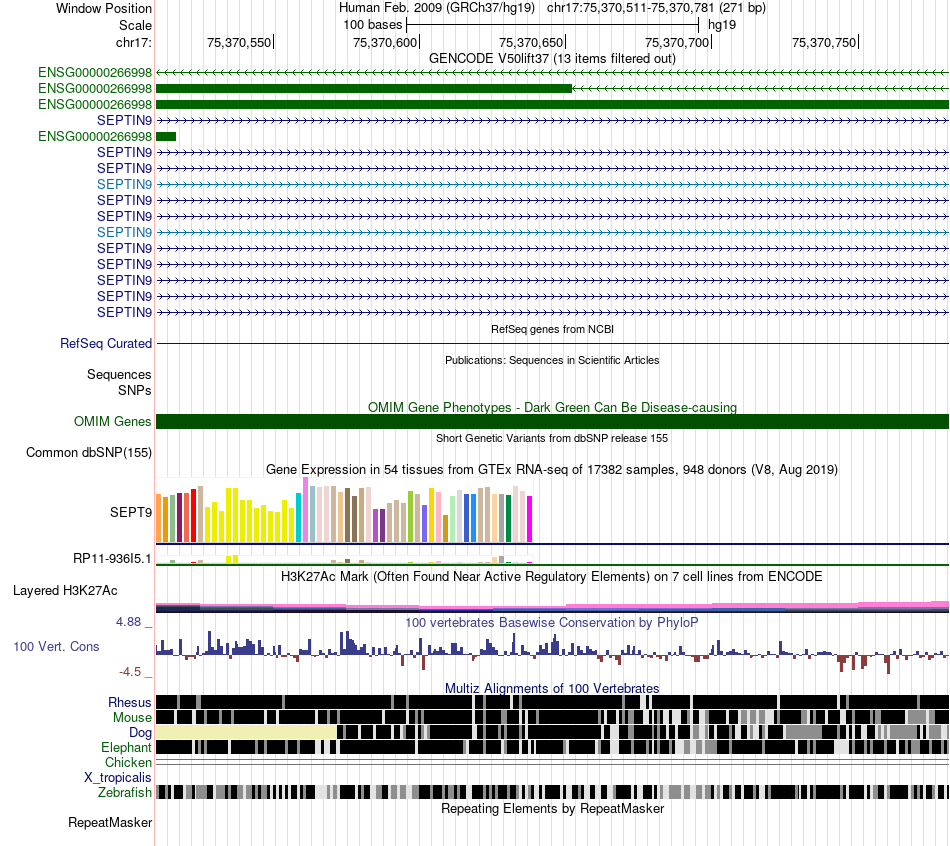Click the Chicken species label

click(x=128, y=762)
